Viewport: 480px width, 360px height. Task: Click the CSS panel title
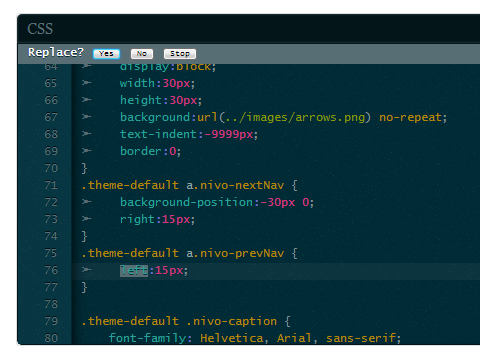click(40, 29)
